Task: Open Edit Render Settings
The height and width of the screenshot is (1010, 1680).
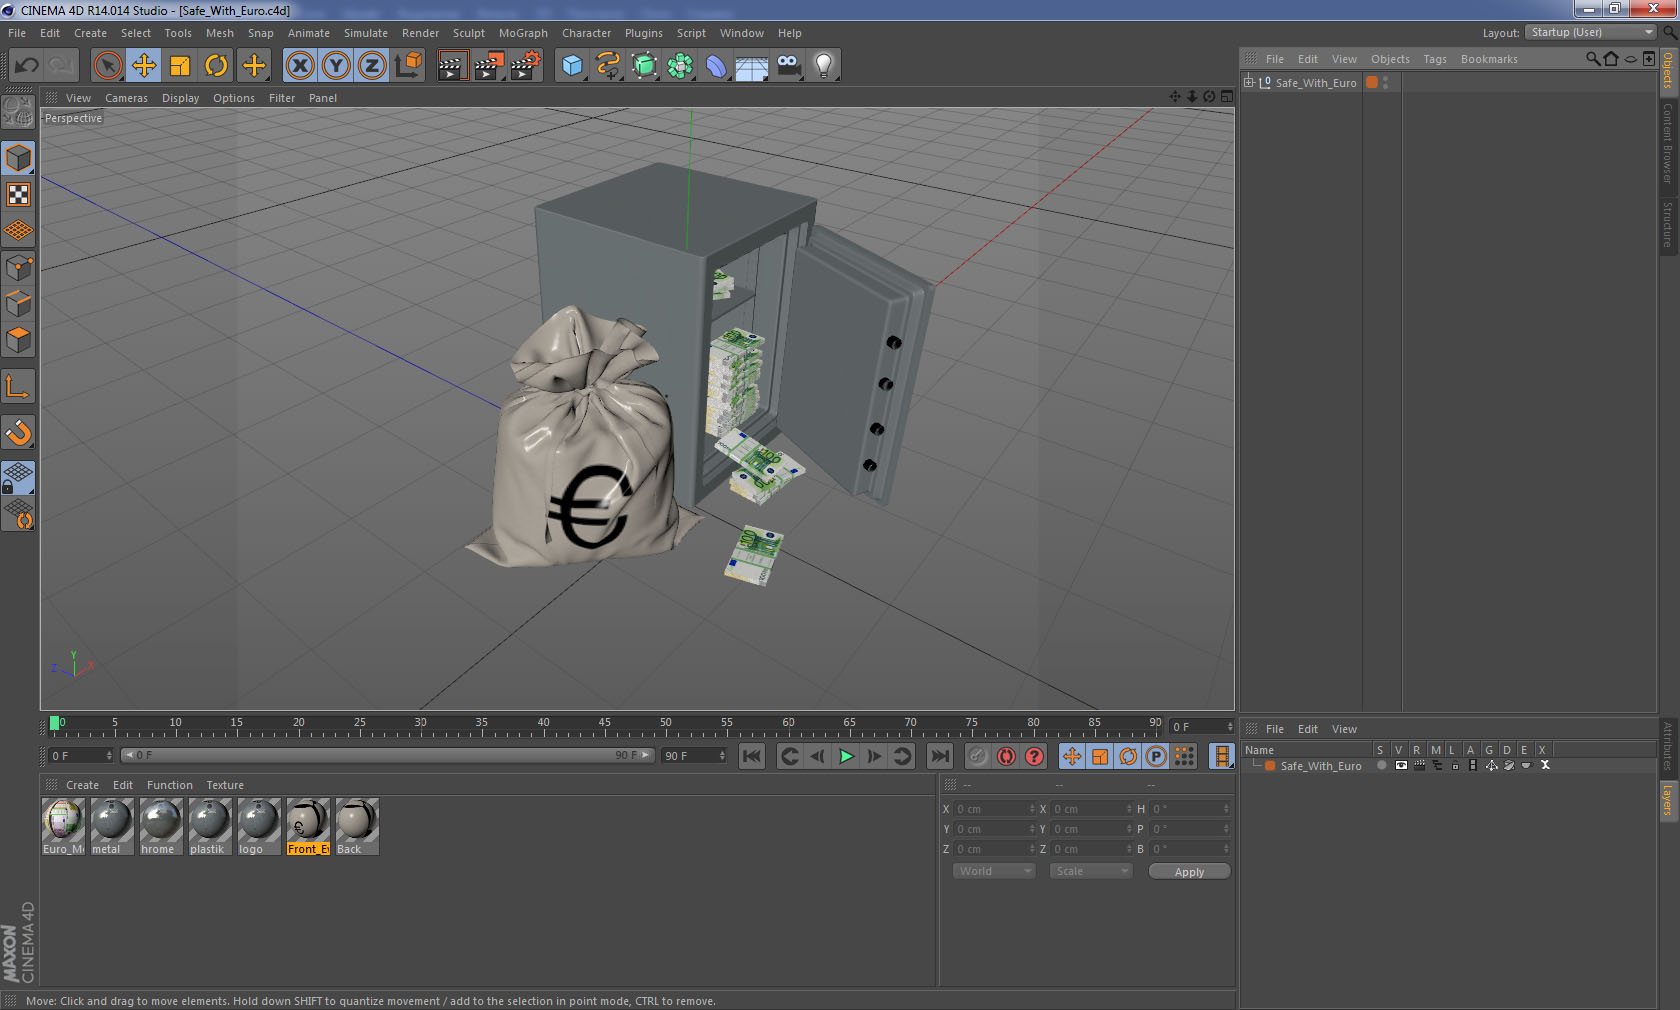Action: click(x=526, y=66)
